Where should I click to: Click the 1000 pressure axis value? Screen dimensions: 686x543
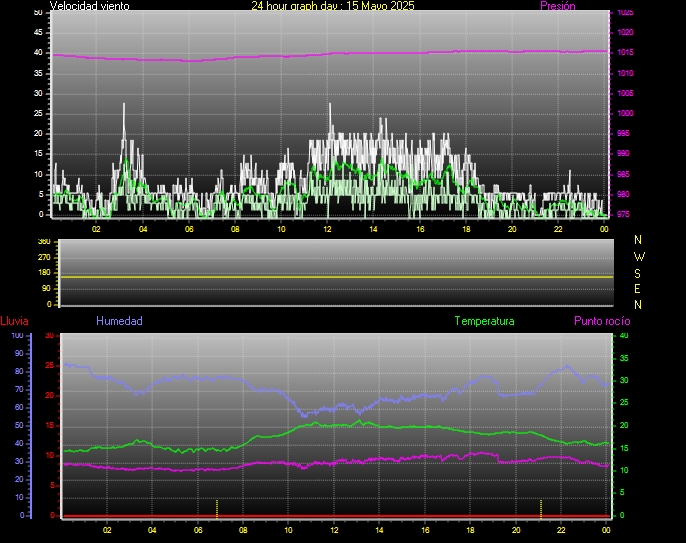[625, 113]
